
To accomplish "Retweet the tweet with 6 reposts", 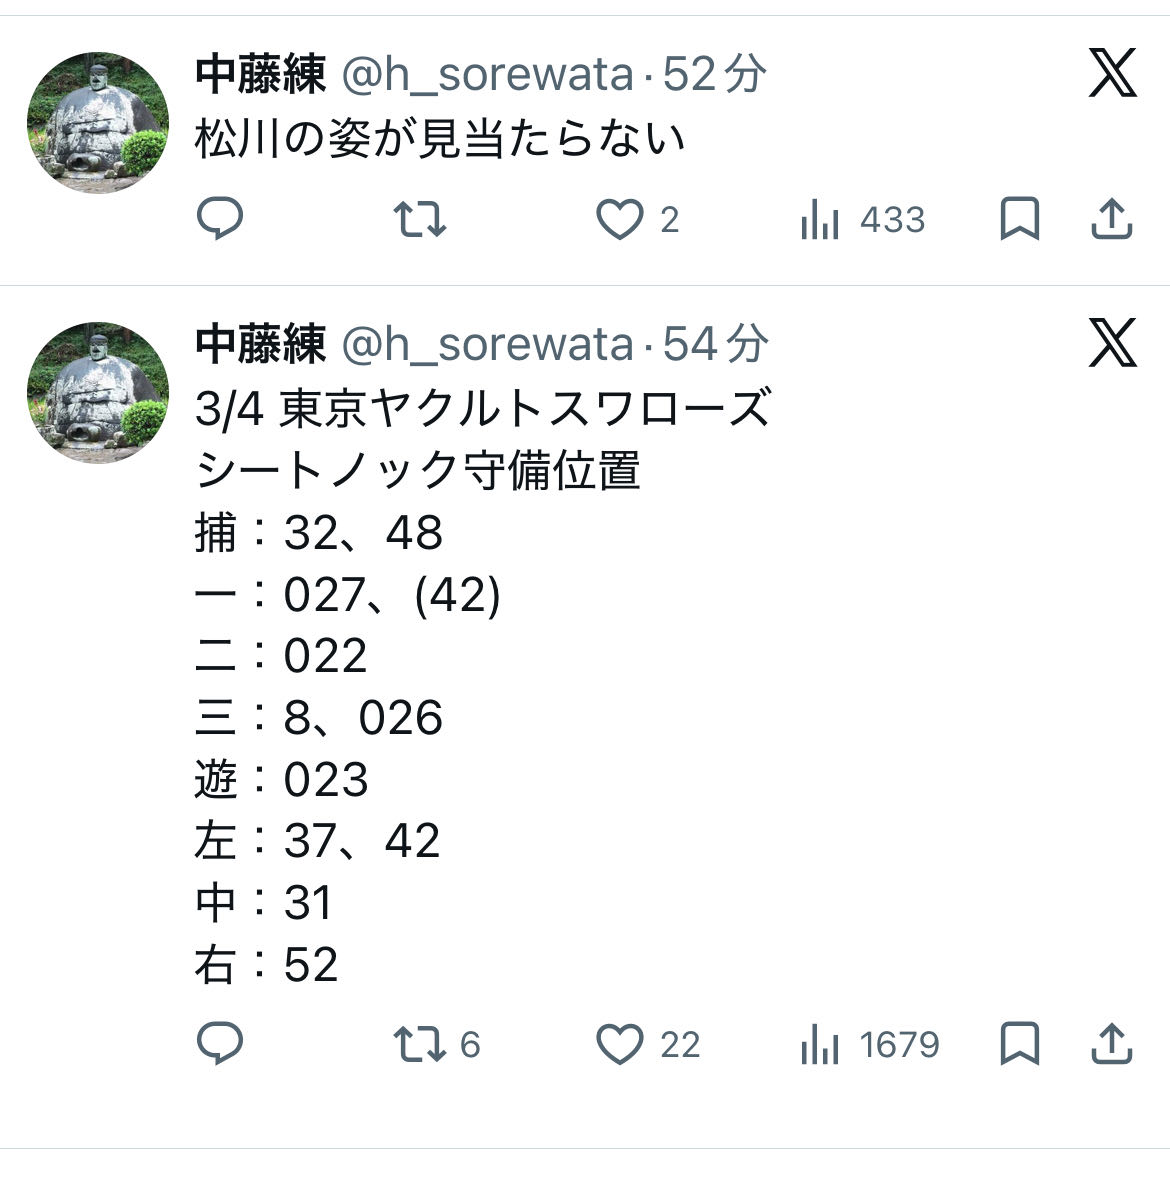I will coord(419,1044).
